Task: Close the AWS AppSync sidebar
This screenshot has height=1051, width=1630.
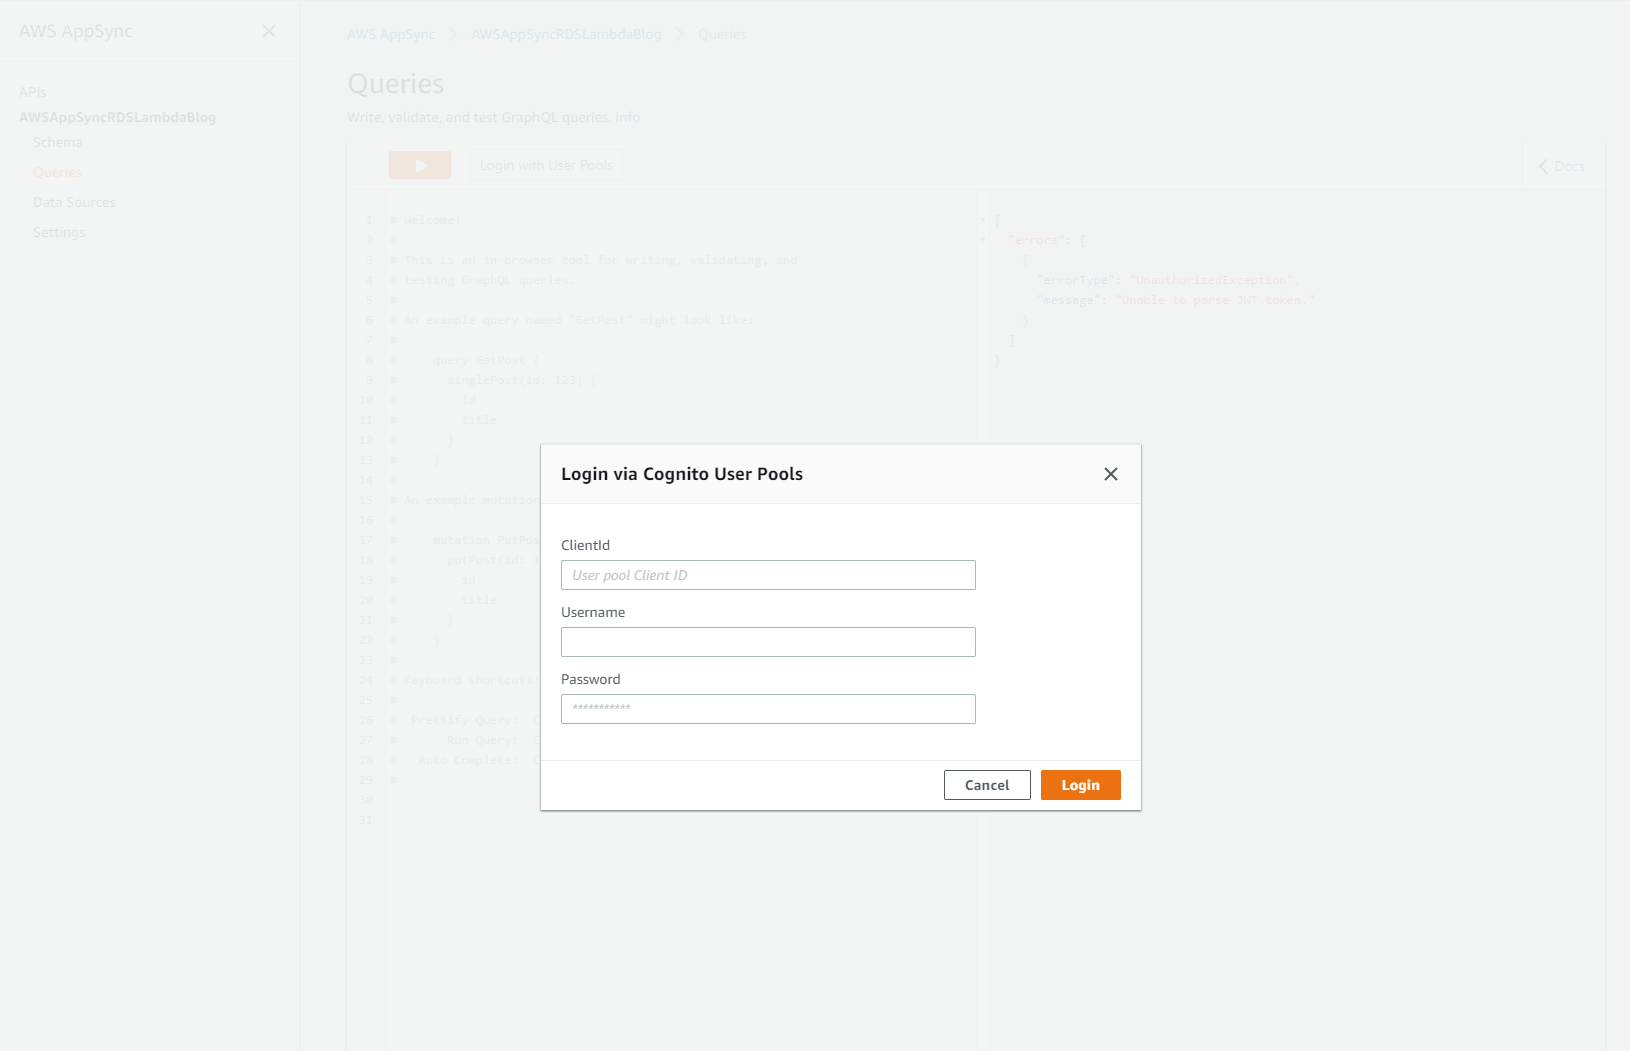Action: click(269, 31)
